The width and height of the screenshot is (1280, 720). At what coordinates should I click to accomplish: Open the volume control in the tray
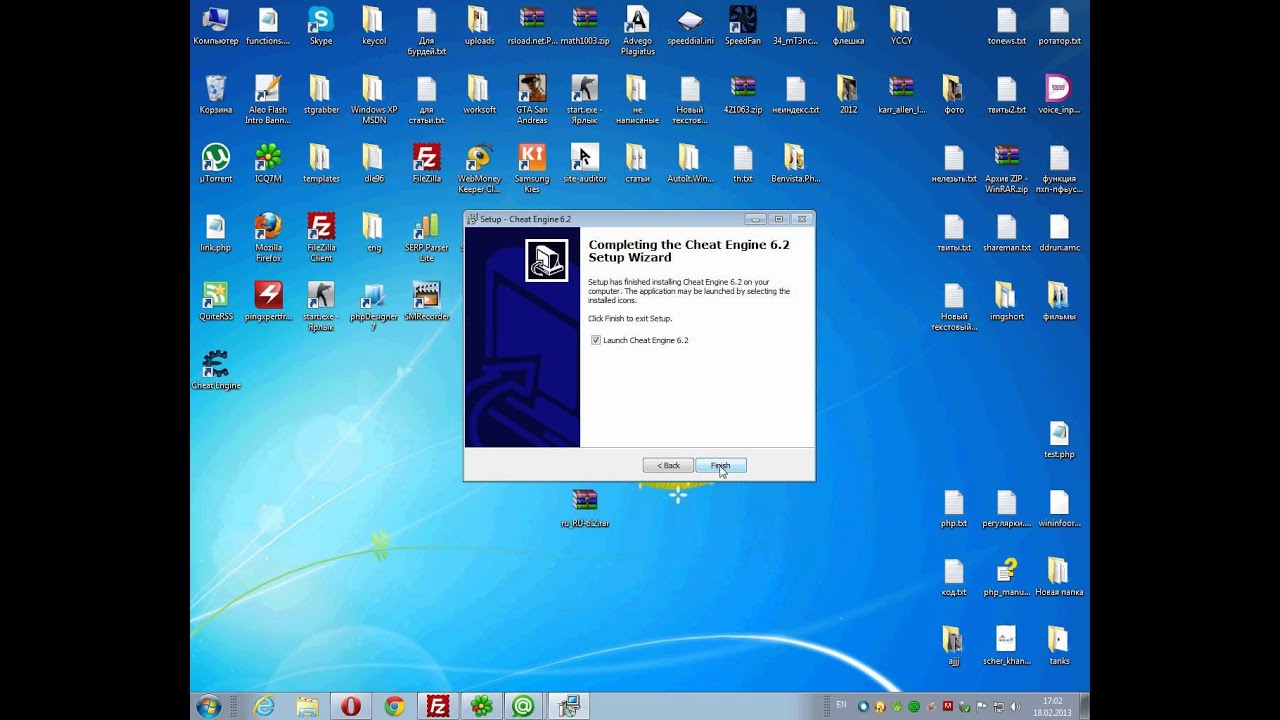coord(1014,706)
